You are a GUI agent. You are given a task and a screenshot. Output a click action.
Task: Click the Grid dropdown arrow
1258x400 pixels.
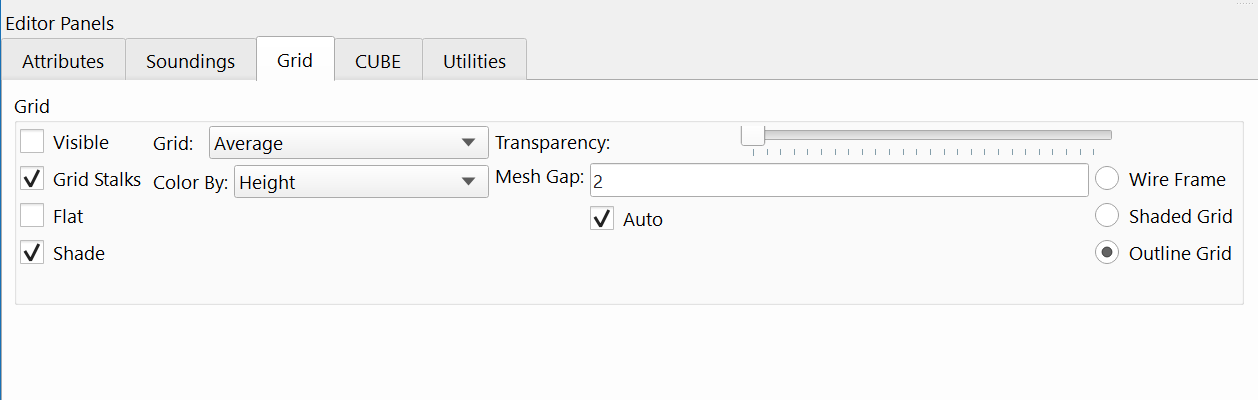468,143
